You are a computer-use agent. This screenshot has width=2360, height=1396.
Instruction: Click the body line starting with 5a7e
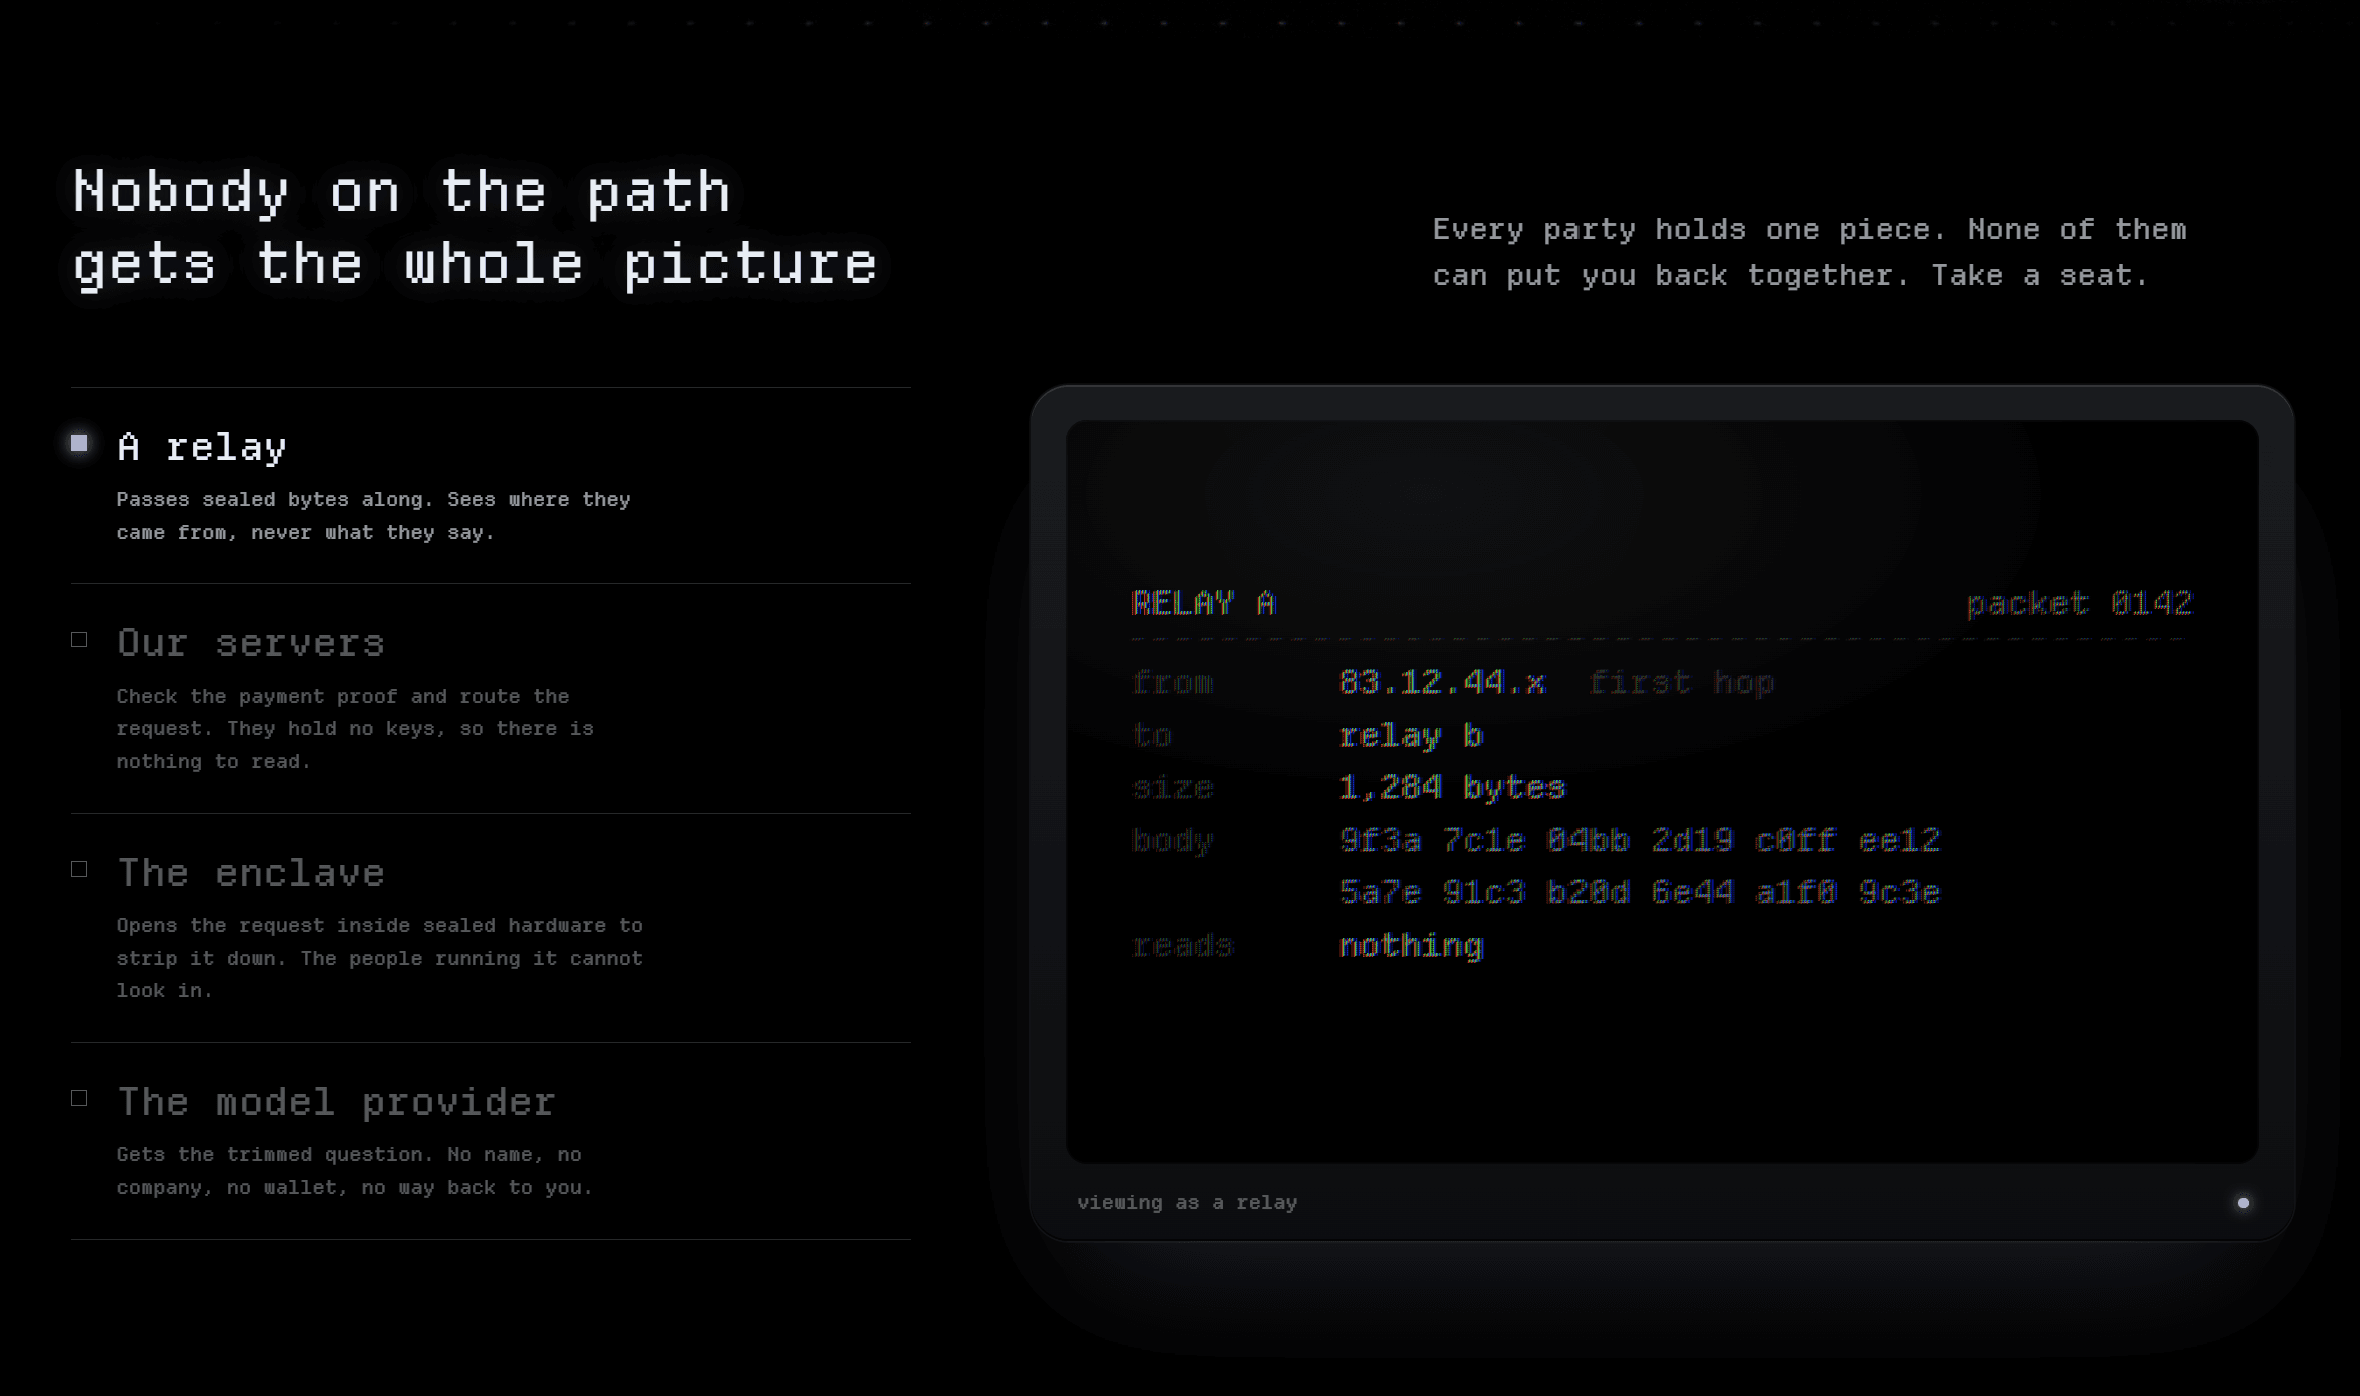pos(1640,892)
